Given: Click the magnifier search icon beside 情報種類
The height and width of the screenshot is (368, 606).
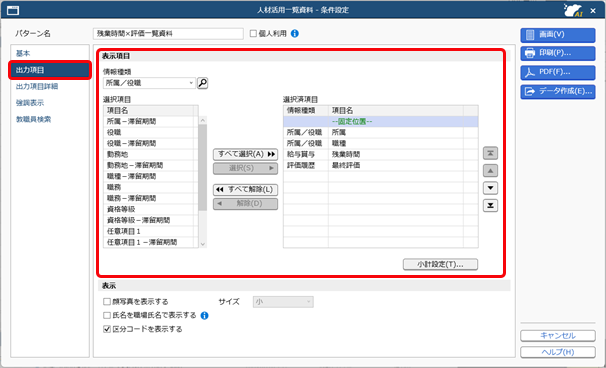Looking at the screenshot, I should pos(203,83).
